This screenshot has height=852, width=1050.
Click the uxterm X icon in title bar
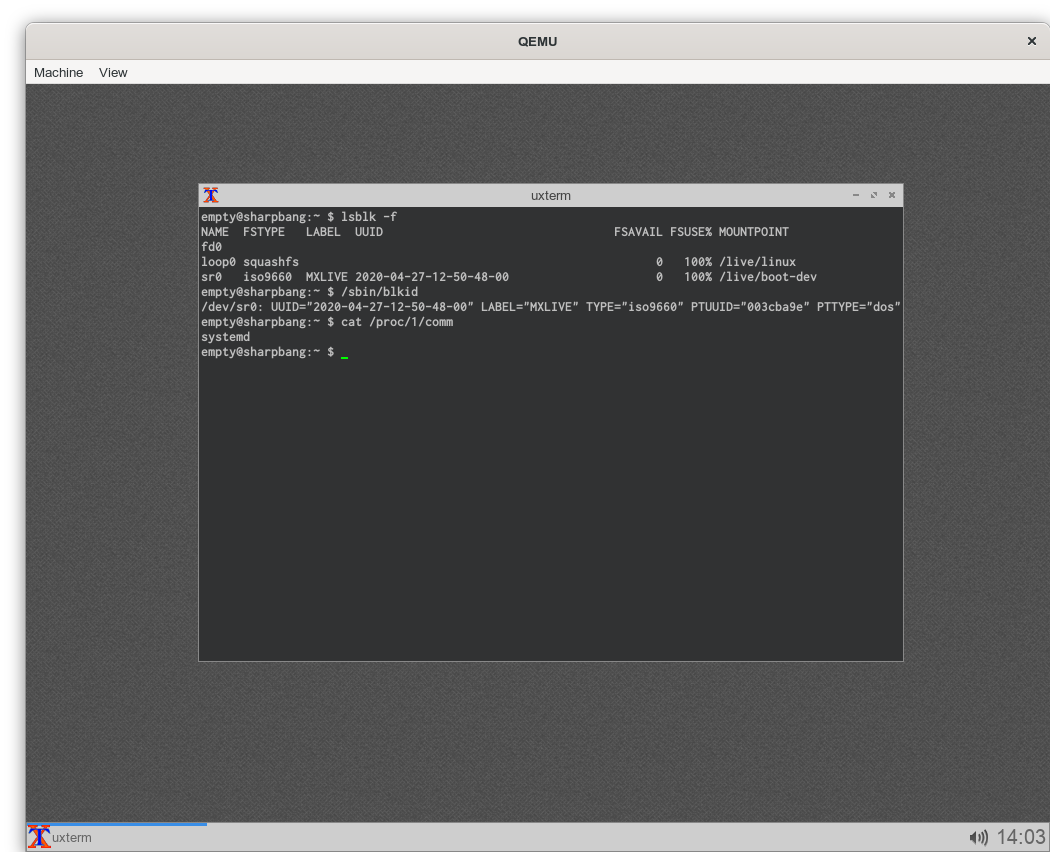[x=211, y=196]
